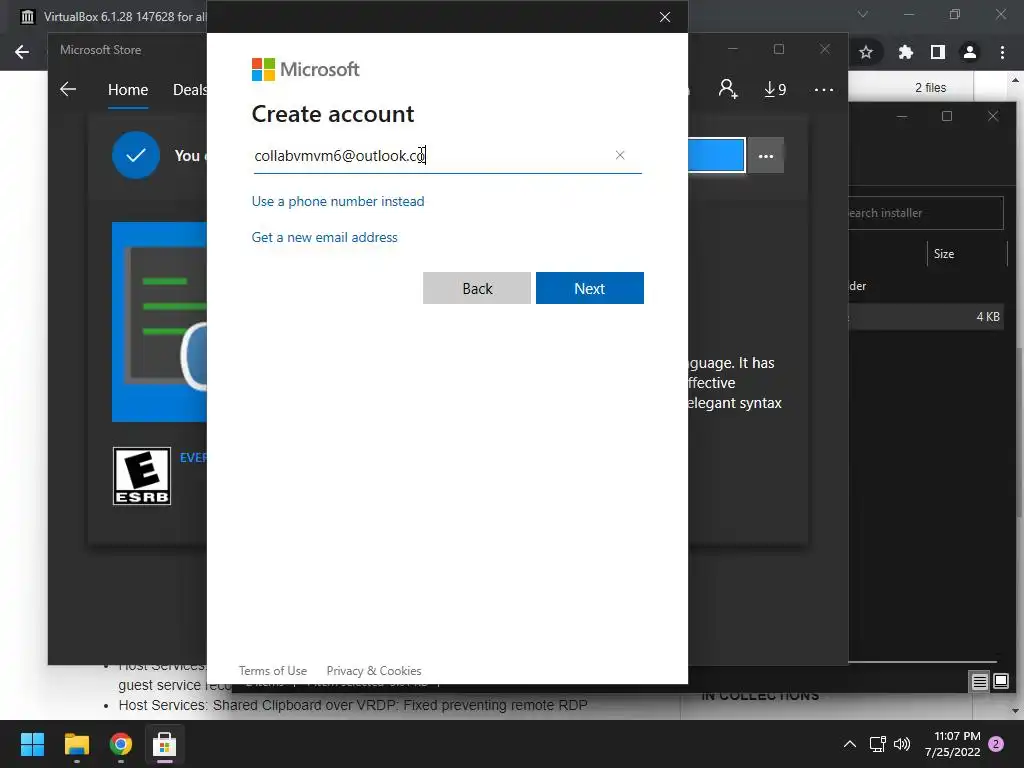Select the 4 KB file row in File Explorer

coord(925,317)
